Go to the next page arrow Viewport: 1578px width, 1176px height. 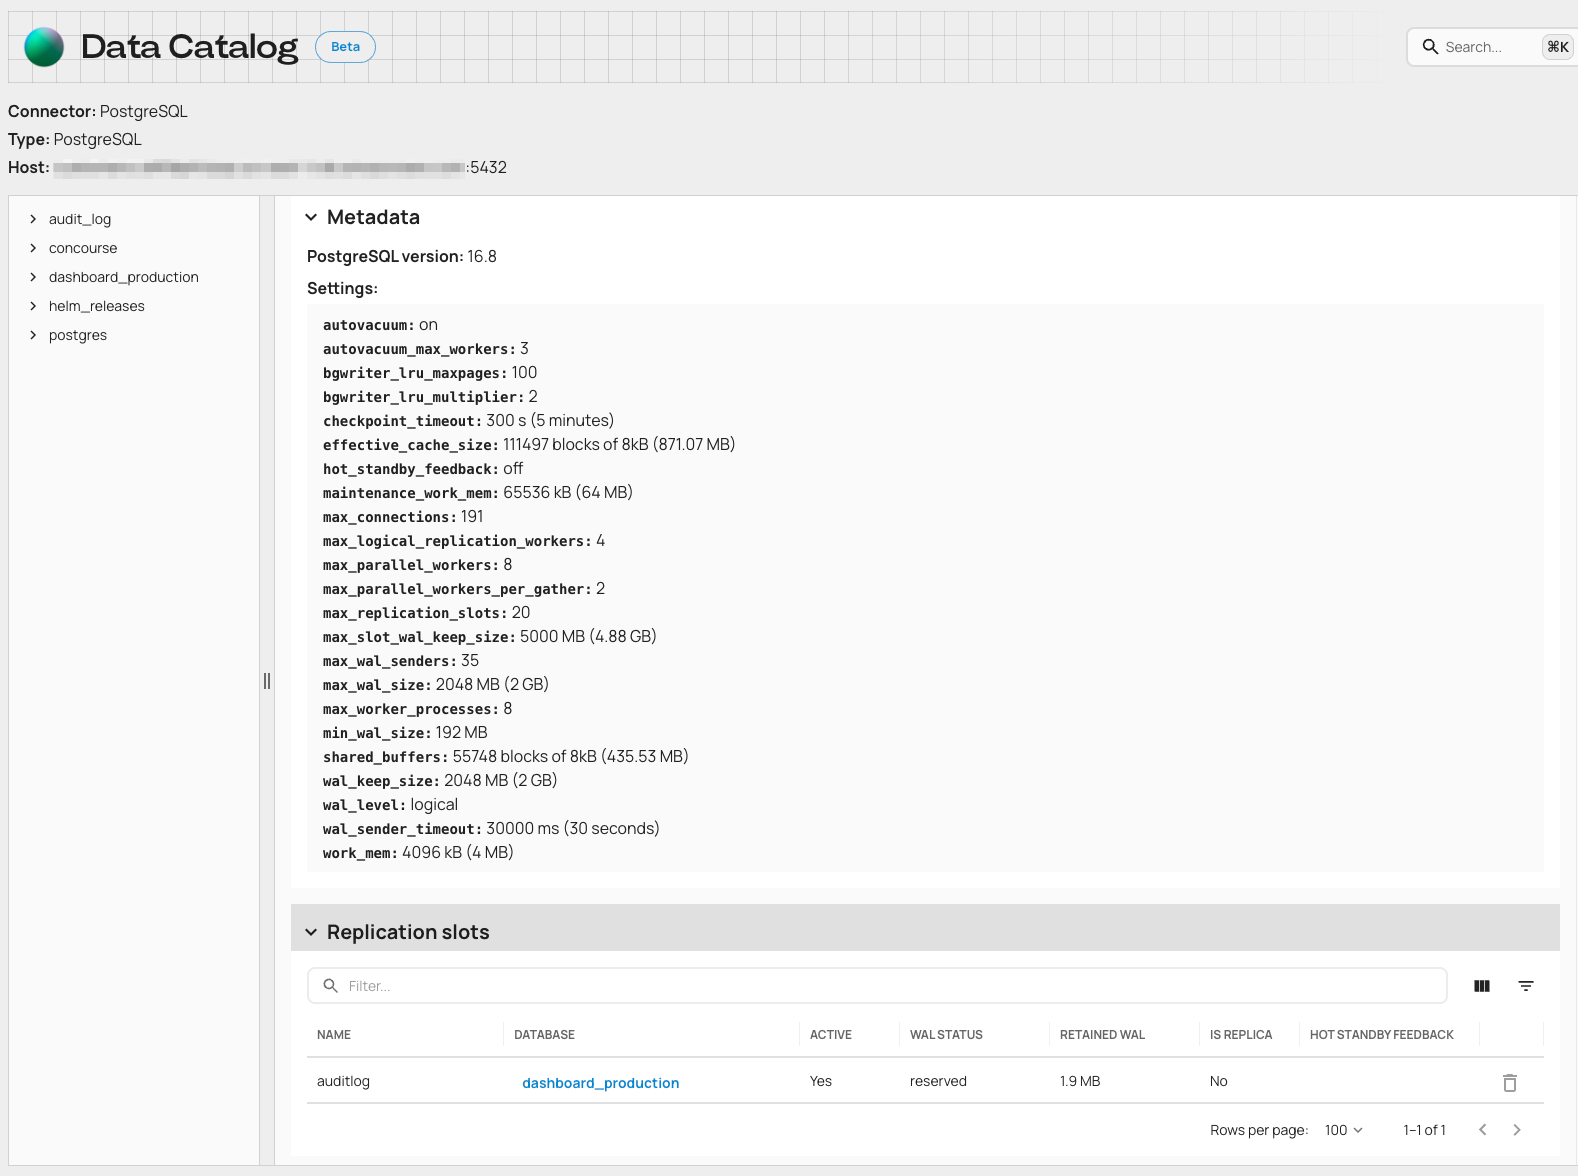point(1517,1130)
